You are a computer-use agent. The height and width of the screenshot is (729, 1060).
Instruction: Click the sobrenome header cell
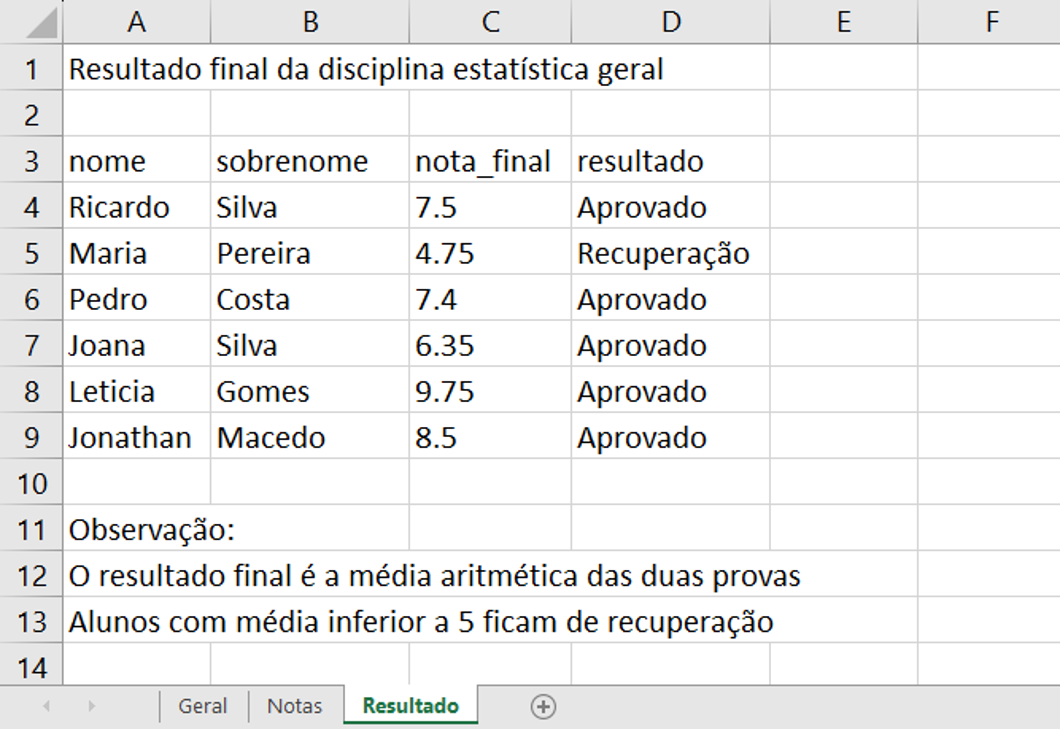pos(310,161)
